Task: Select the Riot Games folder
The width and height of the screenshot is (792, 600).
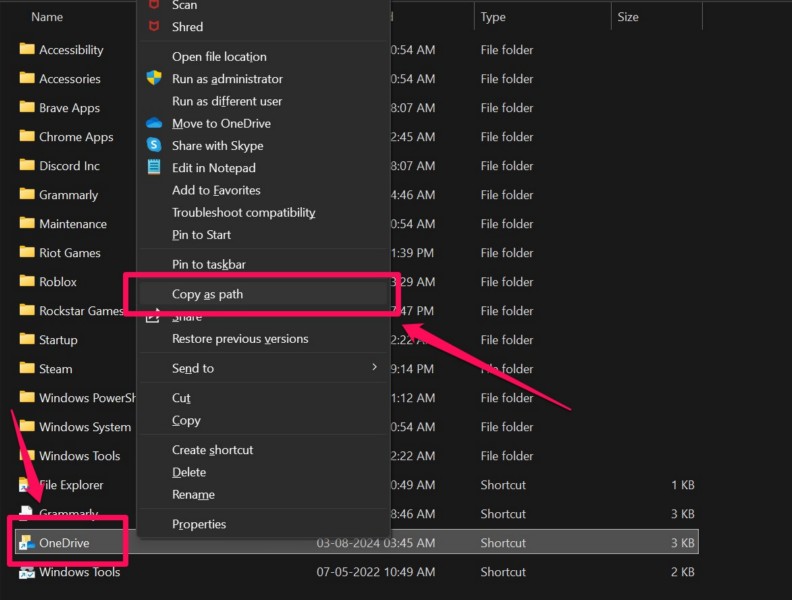Action: [x=69, y=253]
